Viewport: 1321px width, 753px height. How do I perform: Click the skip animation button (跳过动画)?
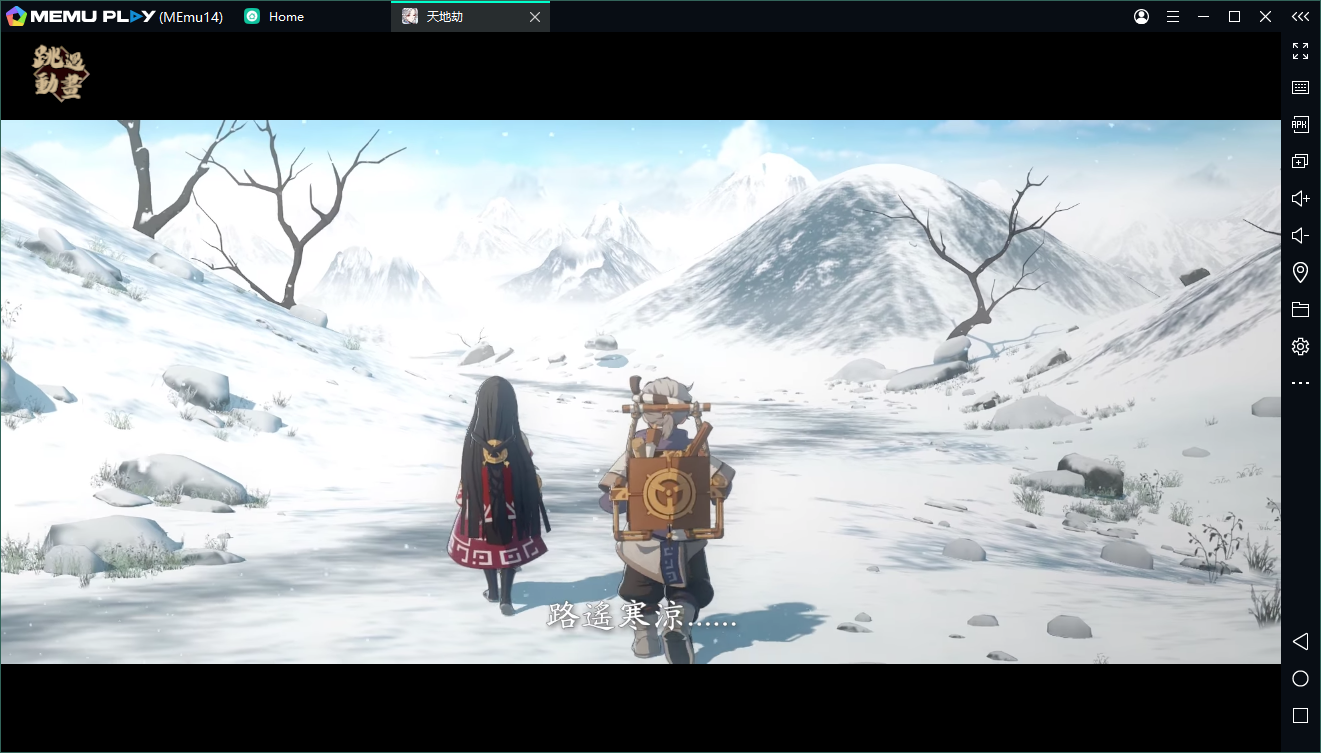click(61, 74)
